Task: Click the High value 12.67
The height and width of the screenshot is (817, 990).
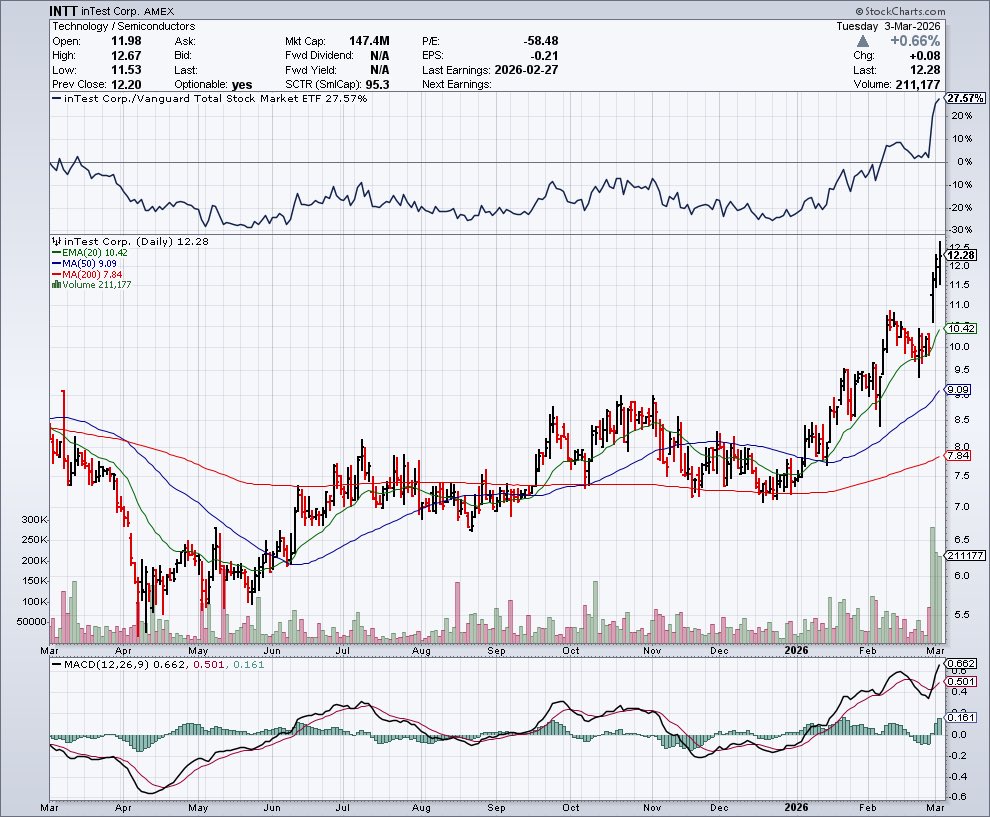Action: click(126, 56)
